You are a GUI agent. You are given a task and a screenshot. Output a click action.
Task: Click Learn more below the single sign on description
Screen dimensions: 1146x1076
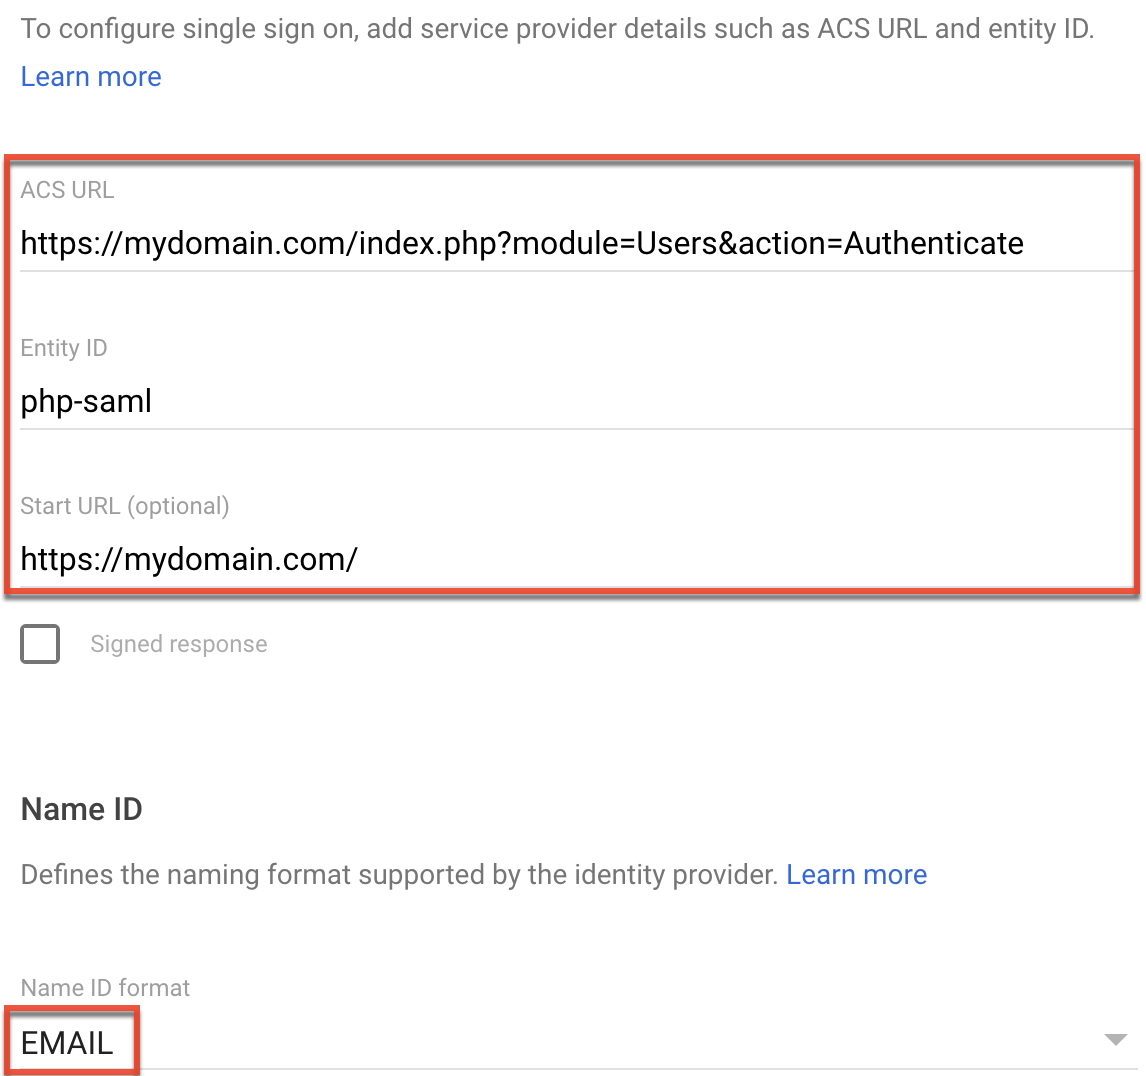pyautogui.click(x=90, y=76)
